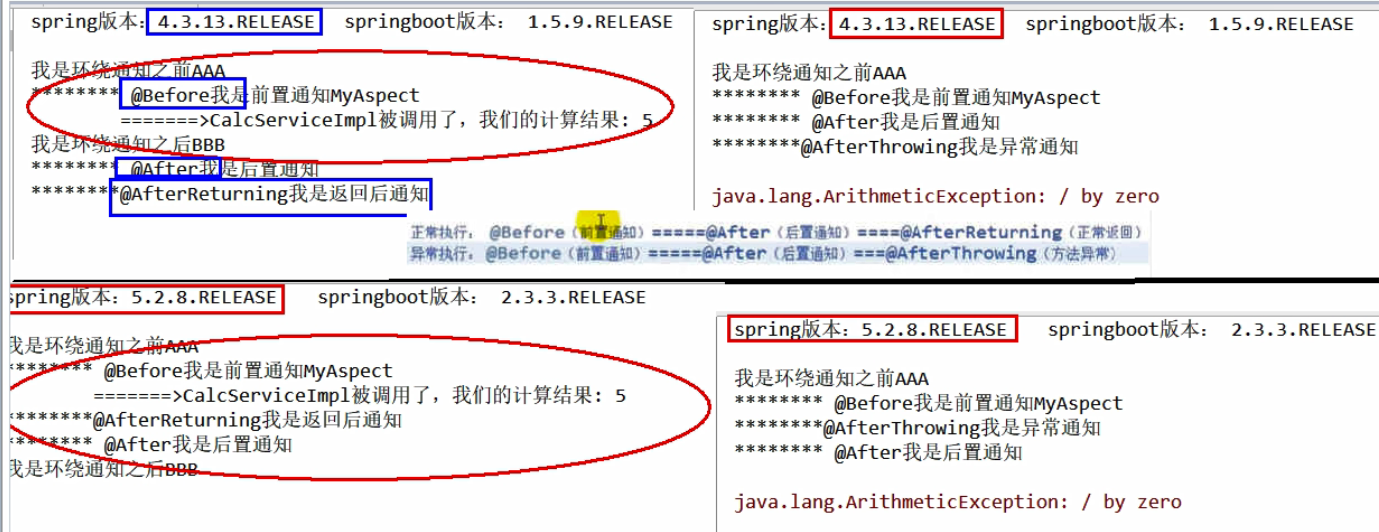Select the blue-boxed @AfterReturning返回后通知 line
The width and height of the screenshot is (1379, 532).
[x=273, y=196]
